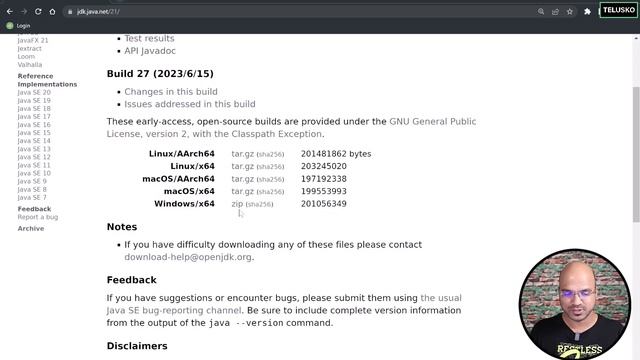The width and height of the screenshot is (640, 360).
Task: Open the Archive sidebar link
Action: tap(31, 228)
